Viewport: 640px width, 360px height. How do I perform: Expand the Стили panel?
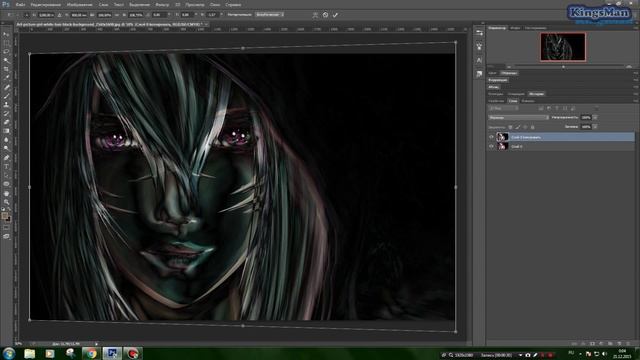(493, 87)
